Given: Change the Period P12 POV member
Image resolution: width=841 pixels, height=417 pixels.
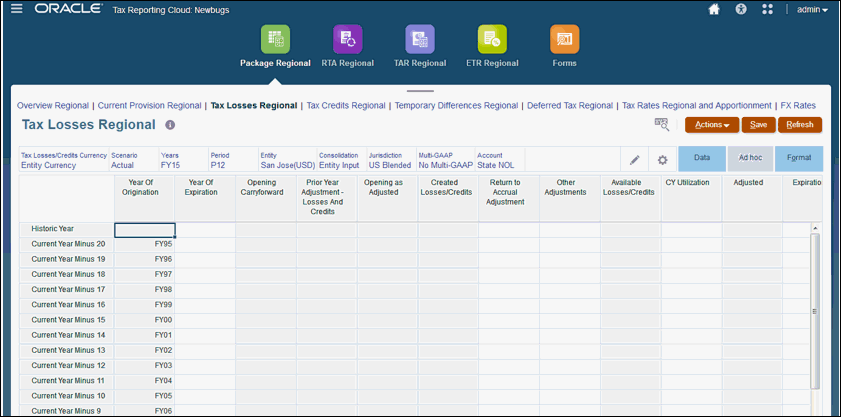Looking at the screenshot, I should pyautogui.click(x=233, y=160).
